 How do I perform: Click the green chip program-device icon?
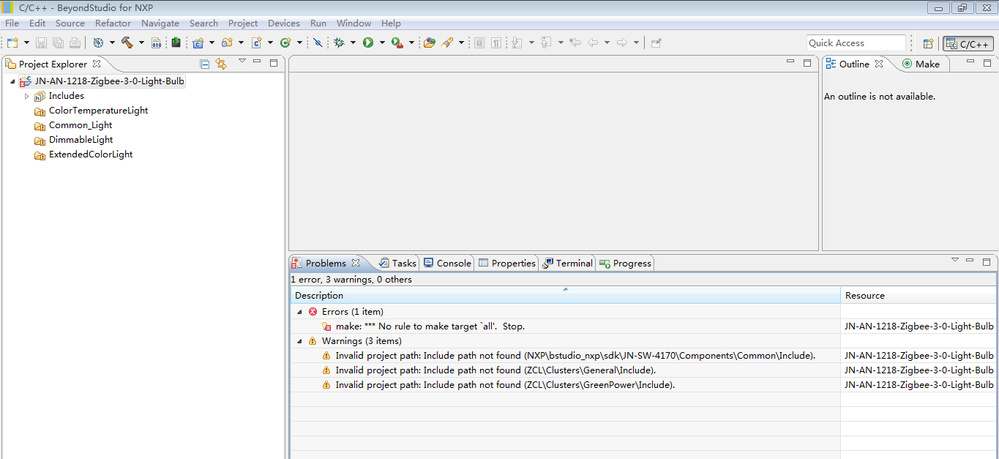[x=176, y=43]
